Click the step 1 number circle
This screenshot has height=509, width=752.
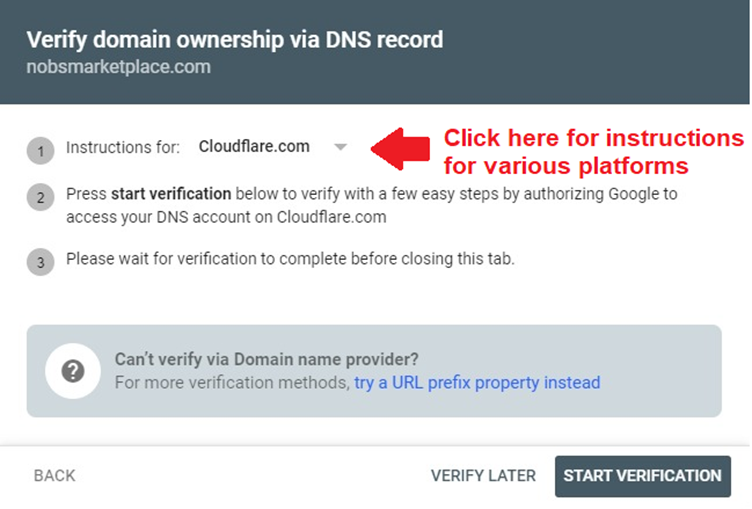pos(40,152)
